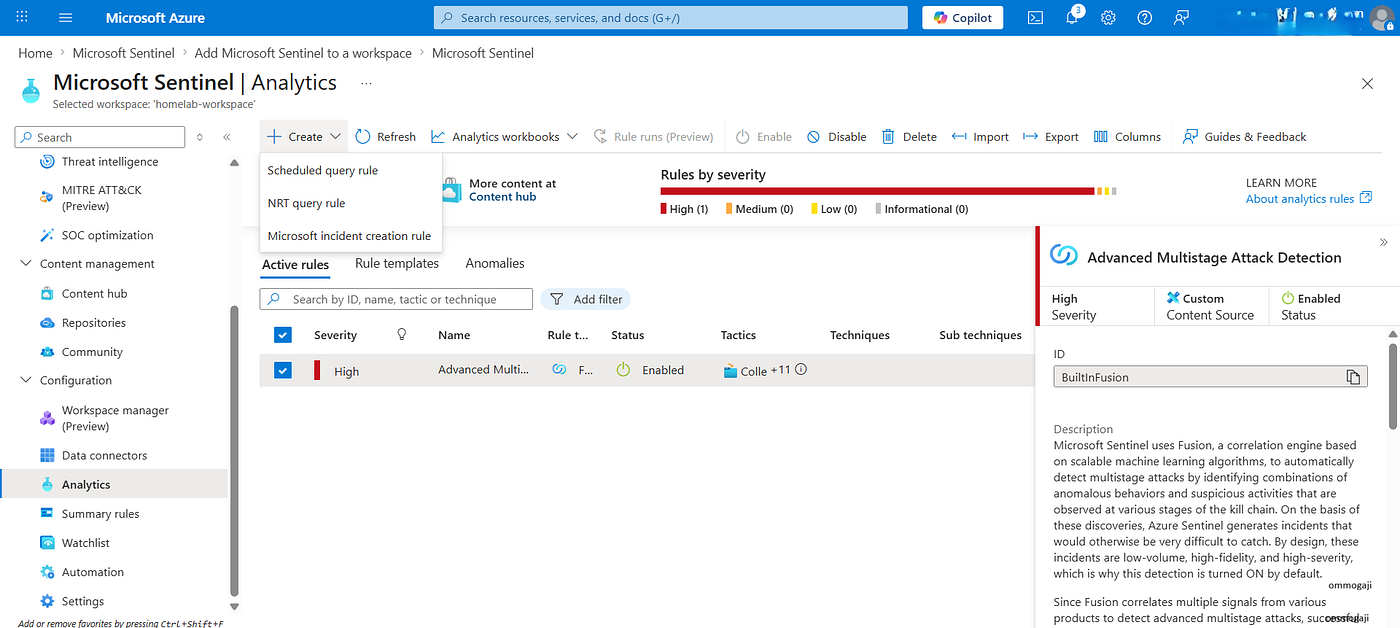Image resolution: width=1400 pixels, height=628 pixels.
Task: Click the Enable toolbar button
Action: pyautogui.click(x=764, y=137)
